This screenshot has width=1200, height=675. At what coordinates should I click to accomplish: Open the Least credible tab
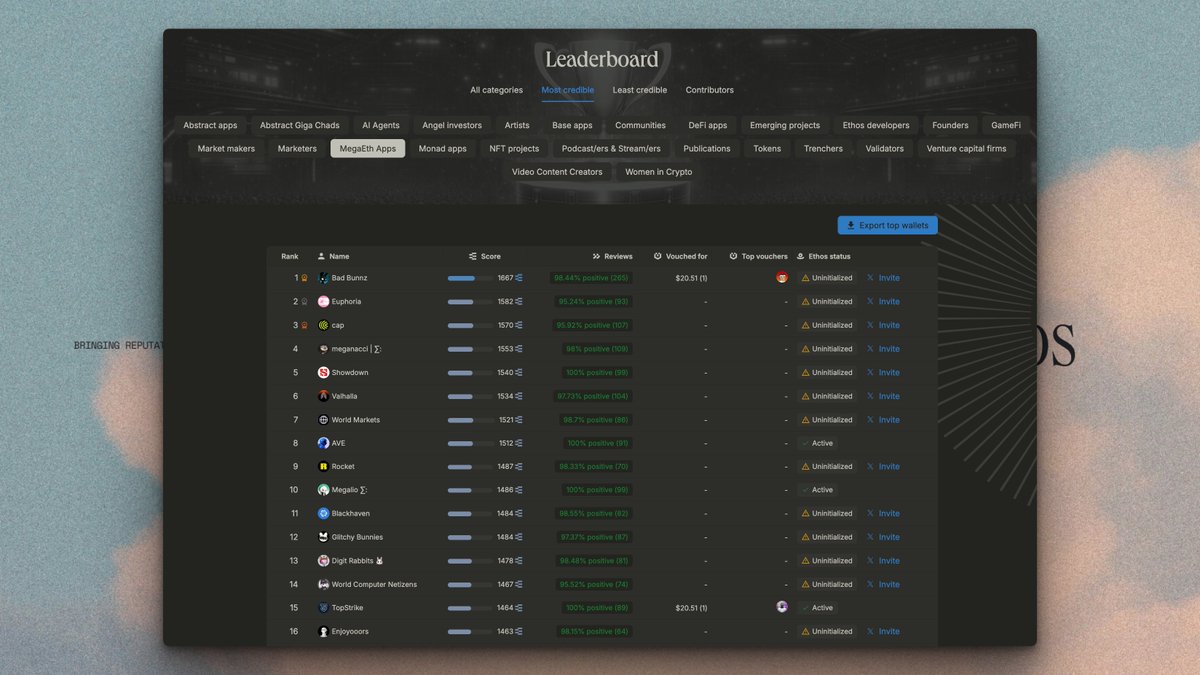pos(640,90)
